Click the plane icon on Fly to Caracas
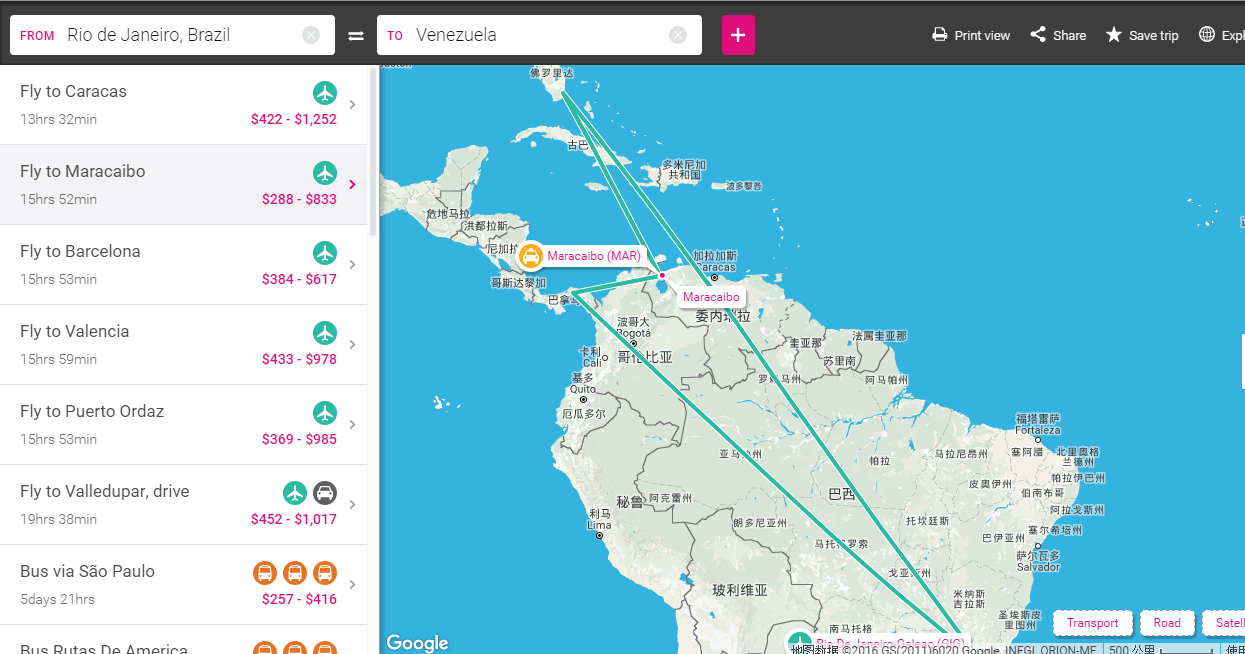 click(325, 93)
